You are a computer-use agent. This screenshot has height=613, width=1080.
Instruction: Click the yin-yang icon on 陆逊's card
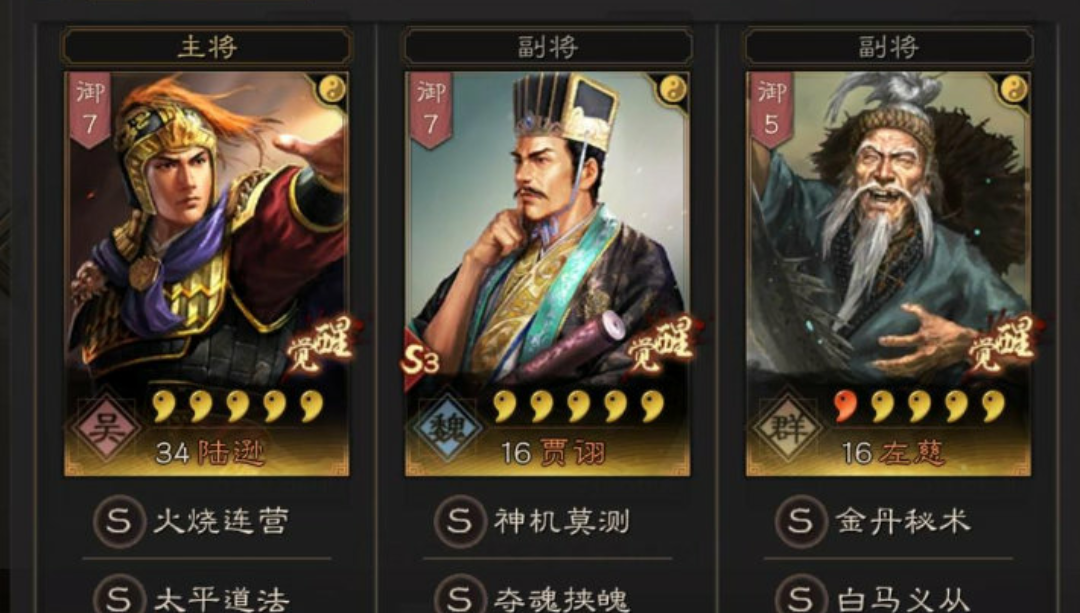tap(331, 89)
